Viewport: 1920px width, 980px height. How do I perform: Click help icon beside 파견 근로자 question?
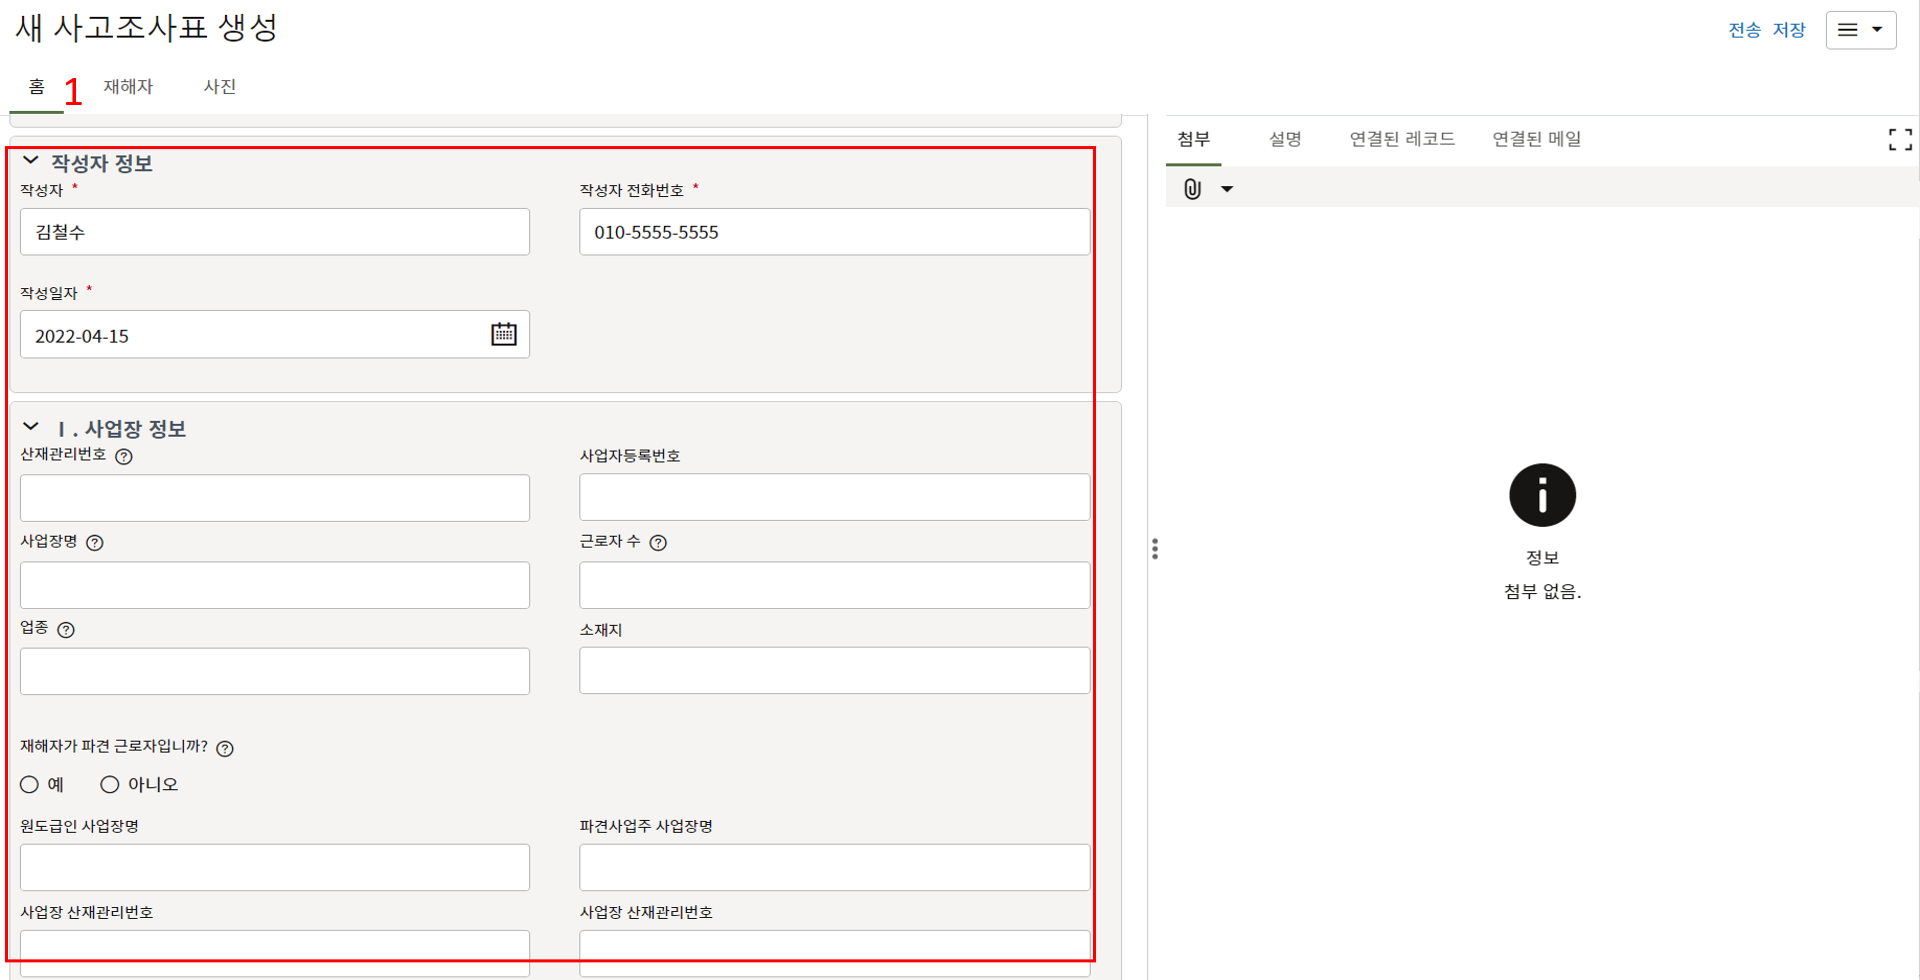[x=225, y=749]
